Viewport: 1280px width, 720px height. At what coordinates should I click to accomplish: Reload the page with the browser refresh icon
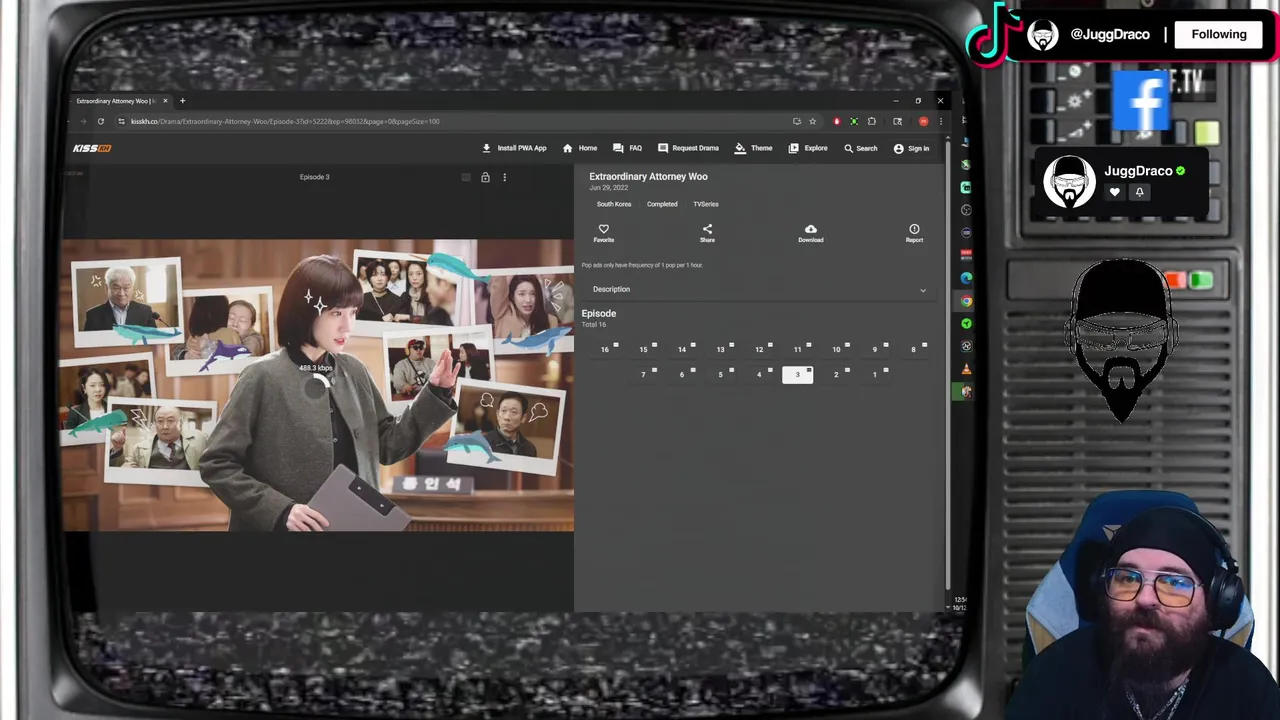tap(100, 121)
